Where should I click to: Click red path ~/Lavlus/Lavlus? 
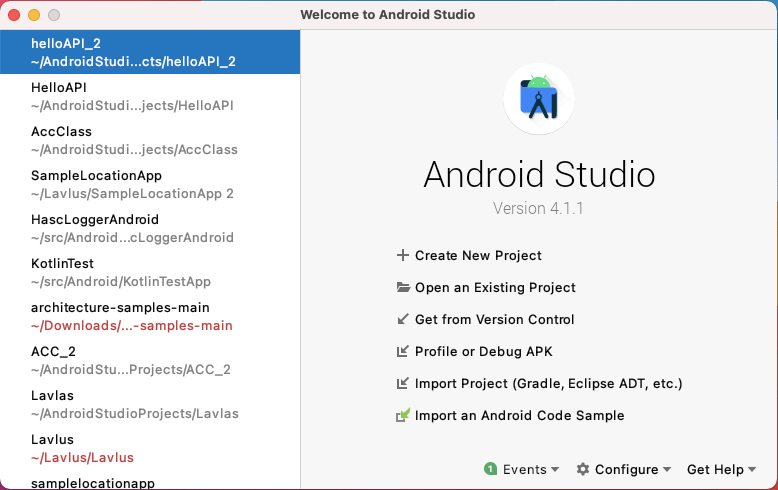coord(82,458)
